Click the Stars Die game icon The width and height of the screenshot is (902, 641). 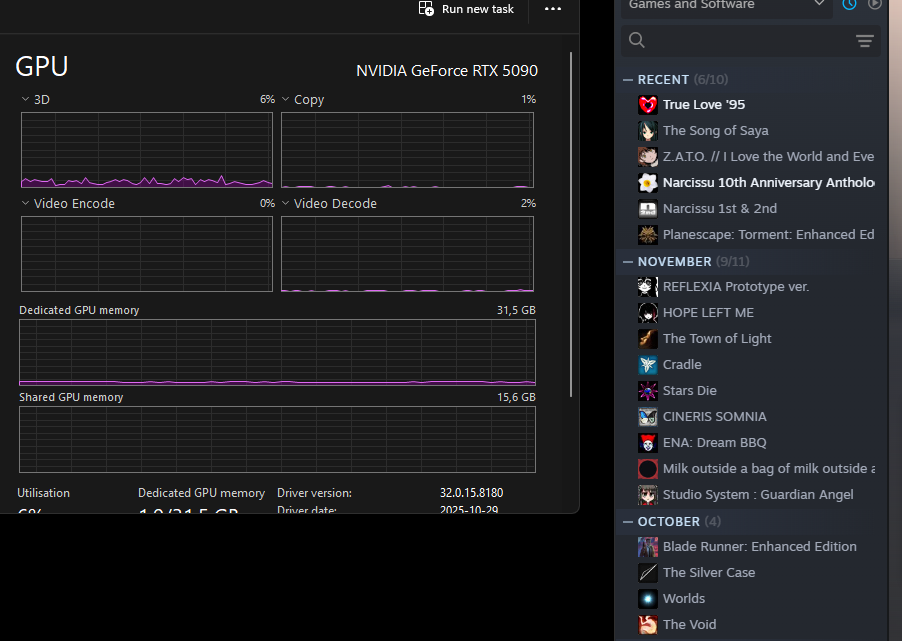click(648, 391)
